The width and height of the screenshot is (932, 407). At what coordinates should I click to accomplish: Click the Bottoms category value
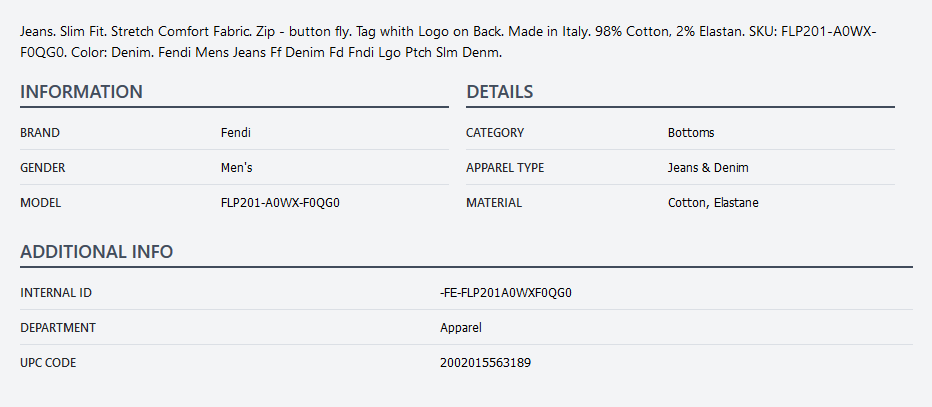click(691, 132)
